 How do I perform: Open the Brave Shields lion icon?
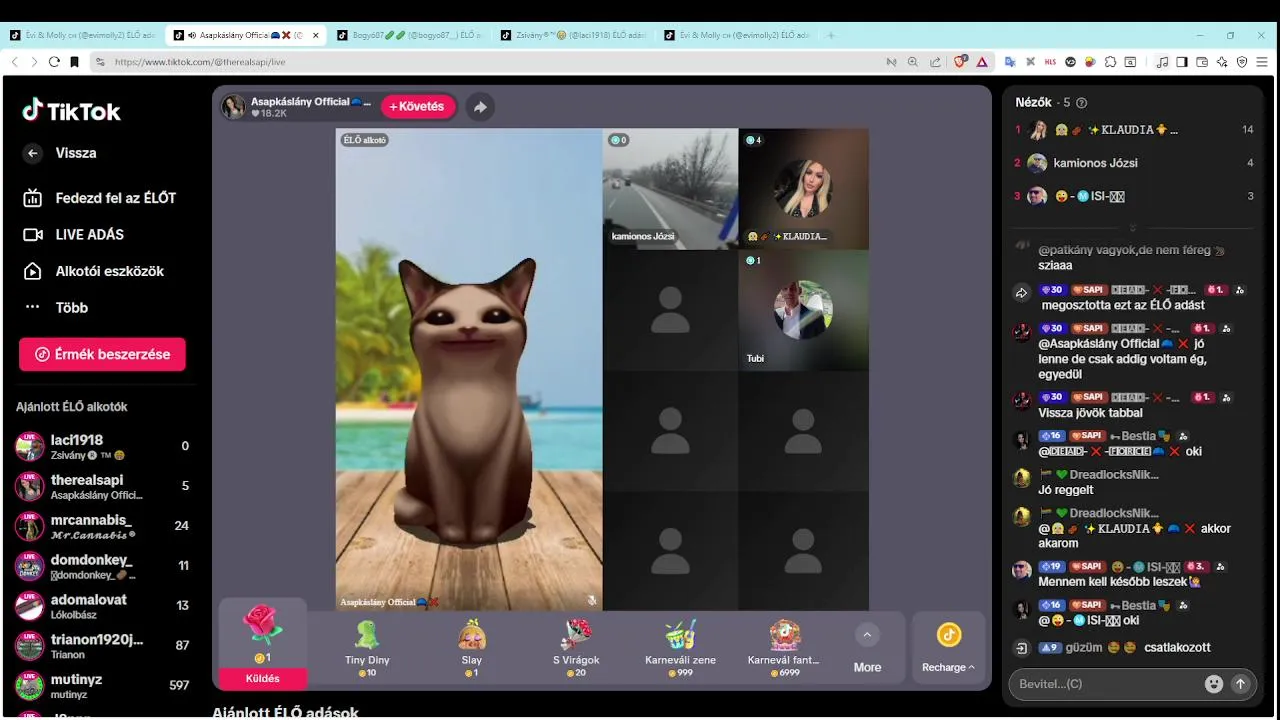(960, 62)
